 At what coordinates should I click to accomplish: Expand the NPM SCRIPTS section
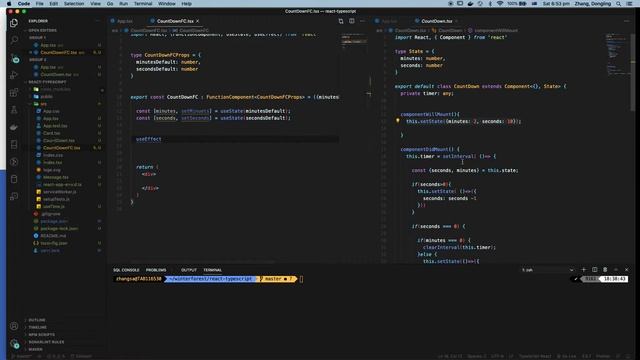click(x=41, y=335)
